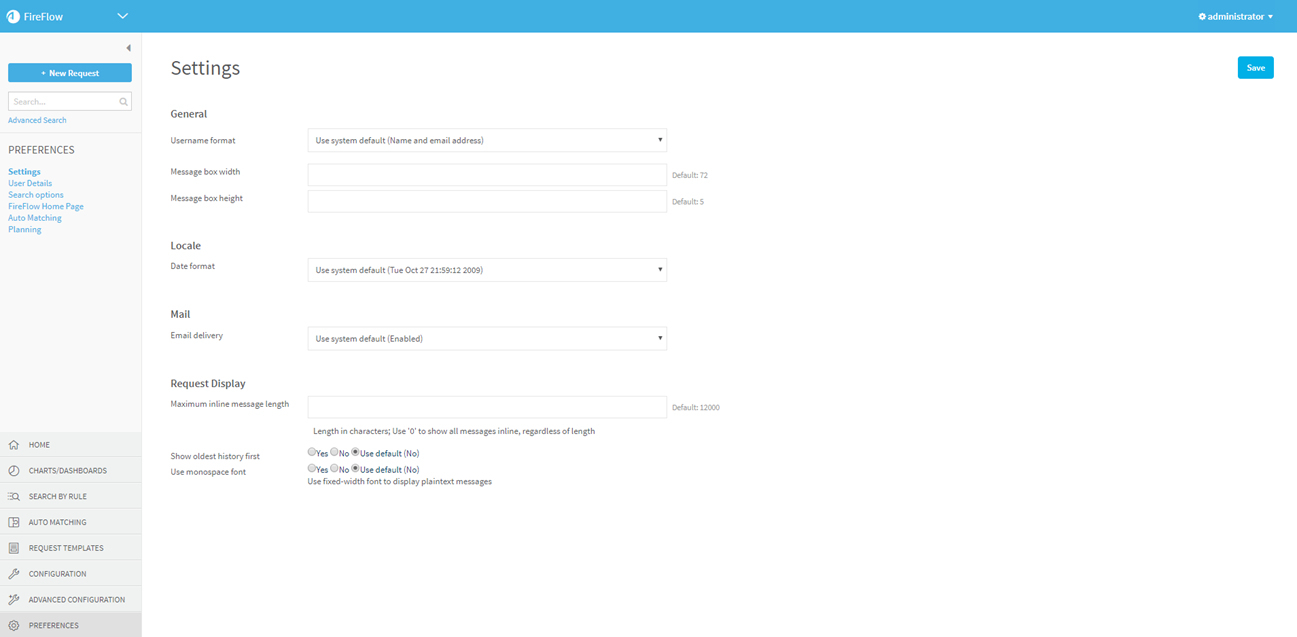
Task: Open the FireFlow product switcher chevron
Action: [x=123, y=16]
